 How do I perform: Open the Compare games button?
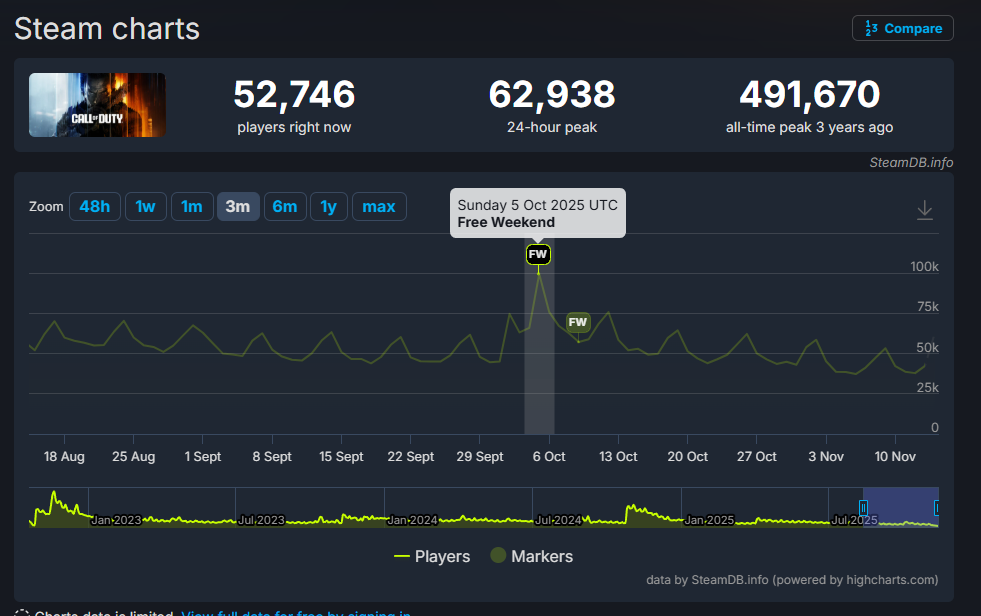[903, 28]
